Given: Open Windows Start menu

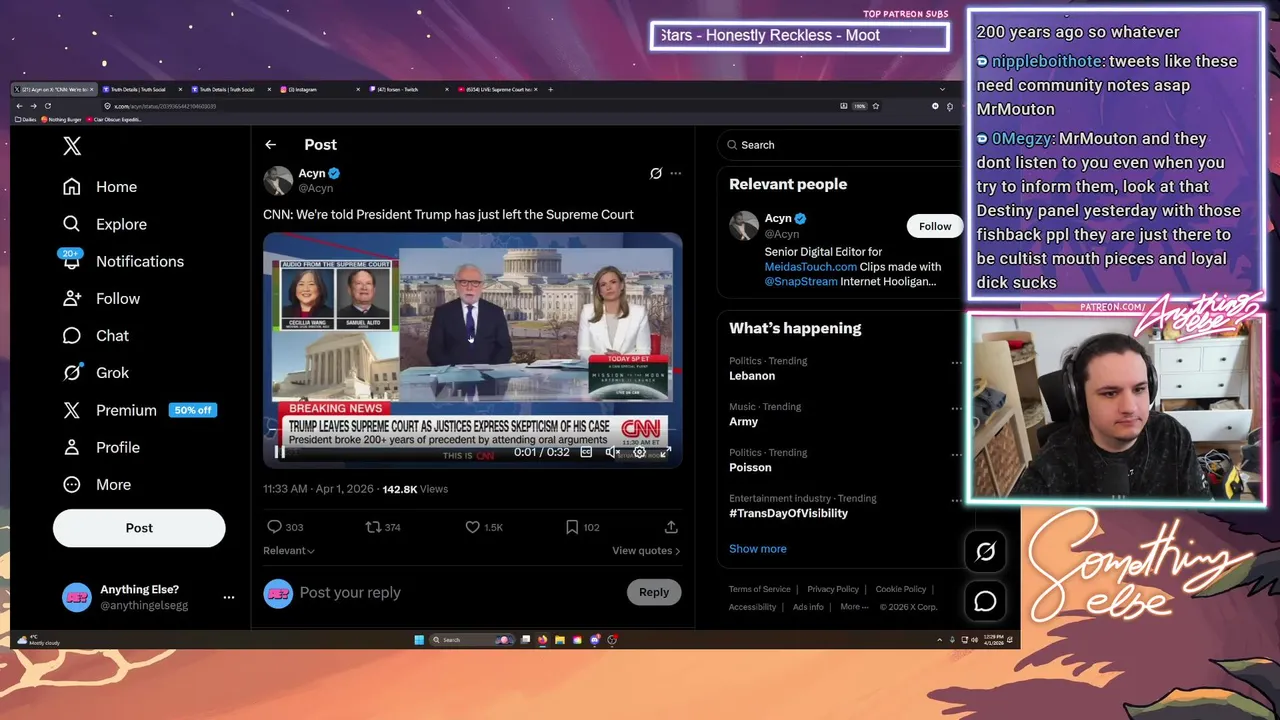Looking at the screenshot, I should click(419, 640).
